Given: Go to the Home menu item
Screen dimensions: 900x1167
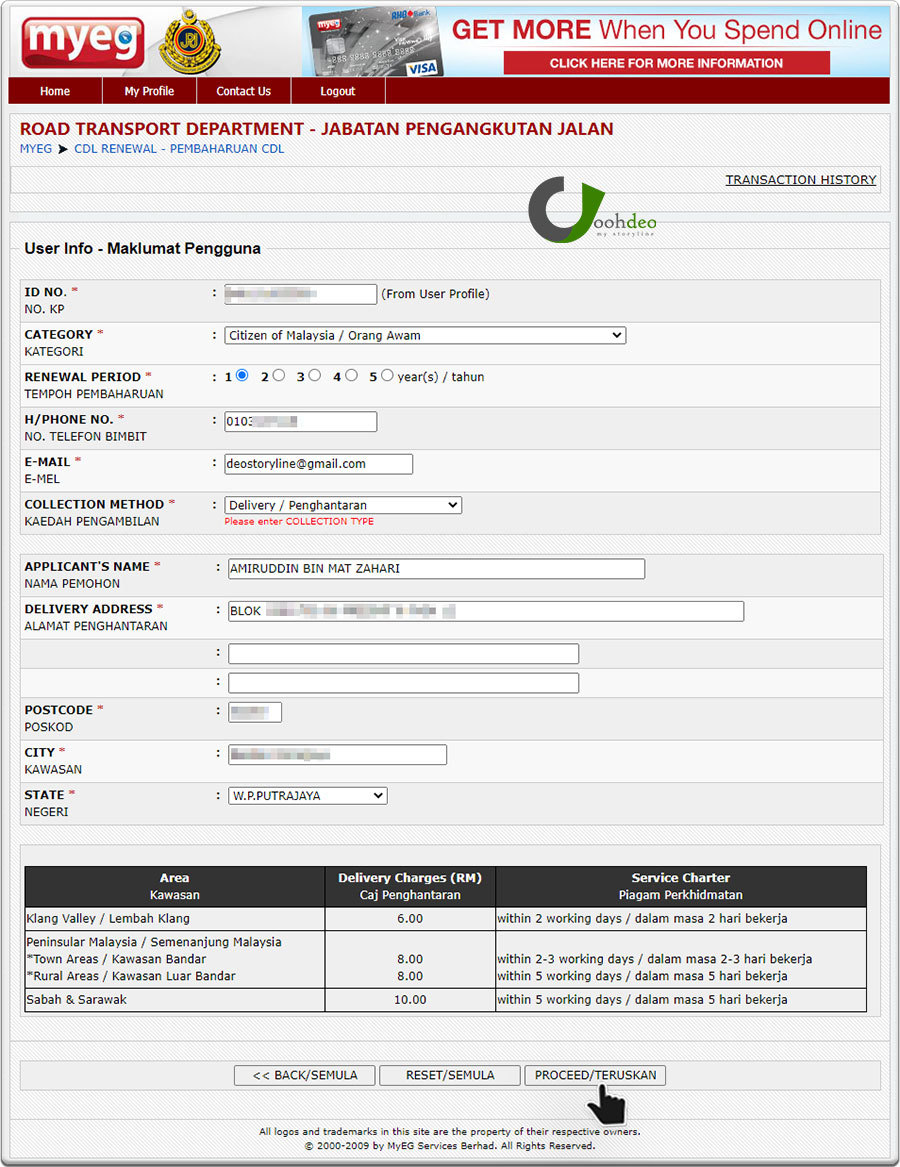Looking at the screenshot, I should pyautogui.click(x=55, y=91).
